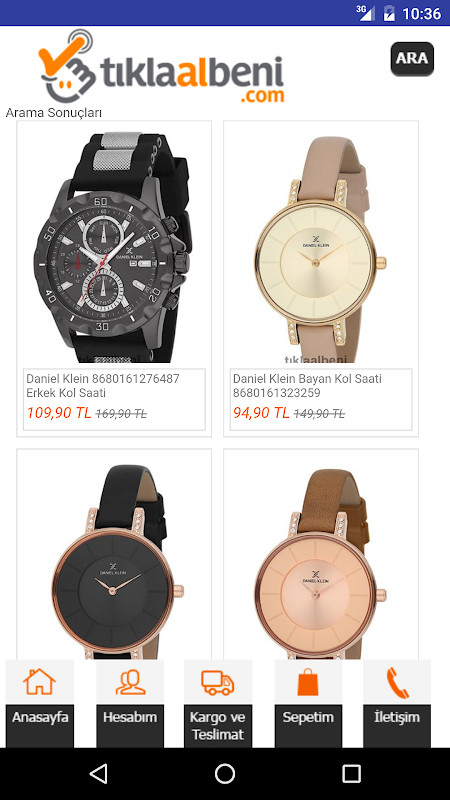Viewport: 450px width, 800px height.
Task: Select the Hesabım tab label
Action: click(130, 717)
